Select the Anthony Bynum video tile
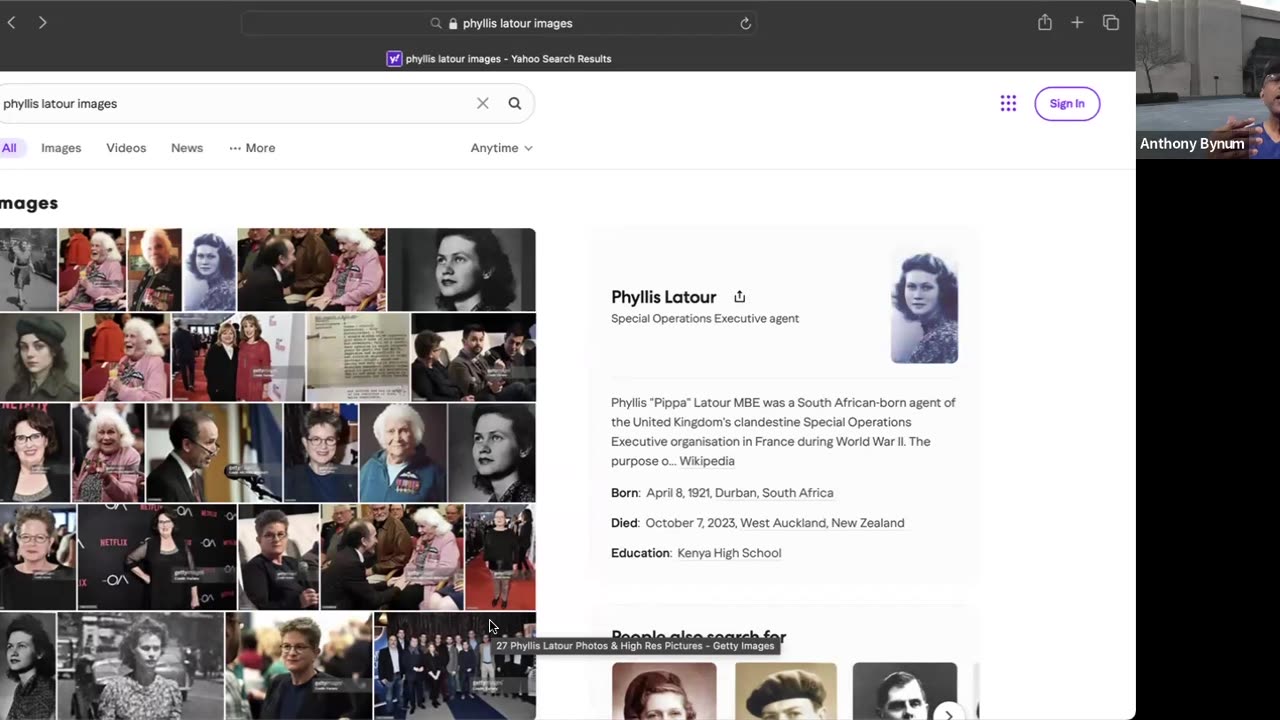1280x720 pixels. [x=1208, y=79]
